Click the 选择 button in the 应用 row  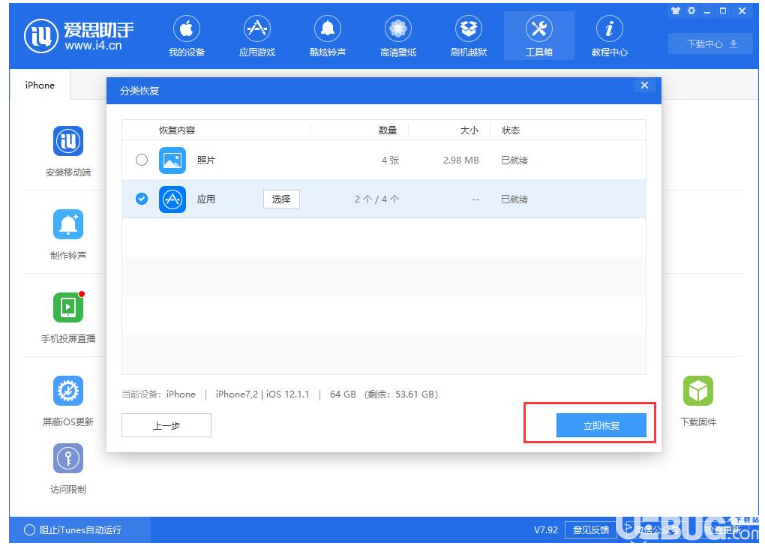[281, 199]
